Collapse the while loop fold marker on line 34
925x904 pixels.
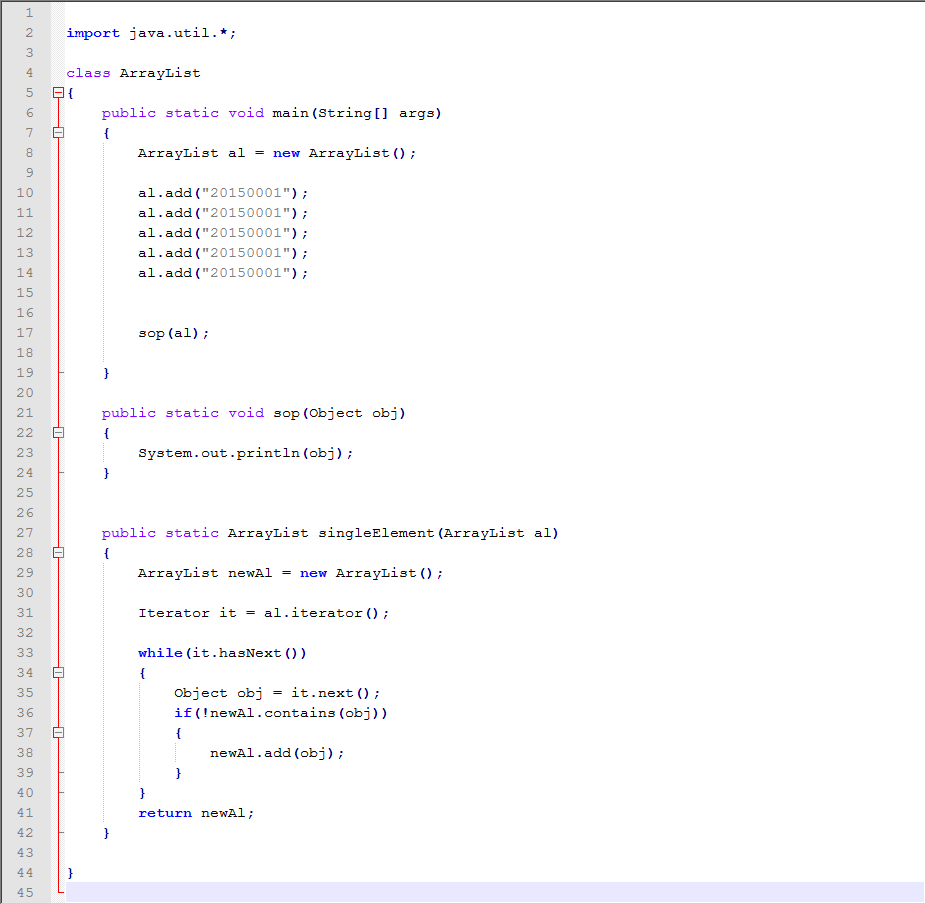58,673
